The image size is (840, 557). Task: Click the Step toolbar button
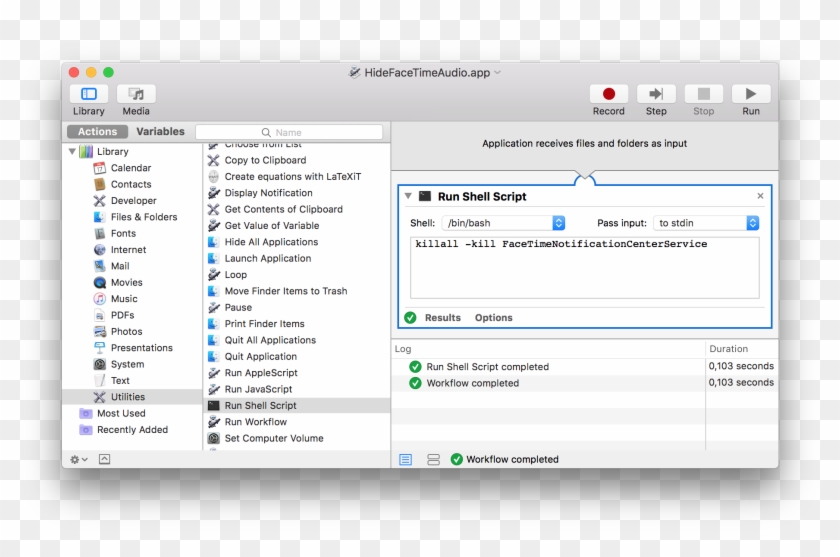[656, 94]
